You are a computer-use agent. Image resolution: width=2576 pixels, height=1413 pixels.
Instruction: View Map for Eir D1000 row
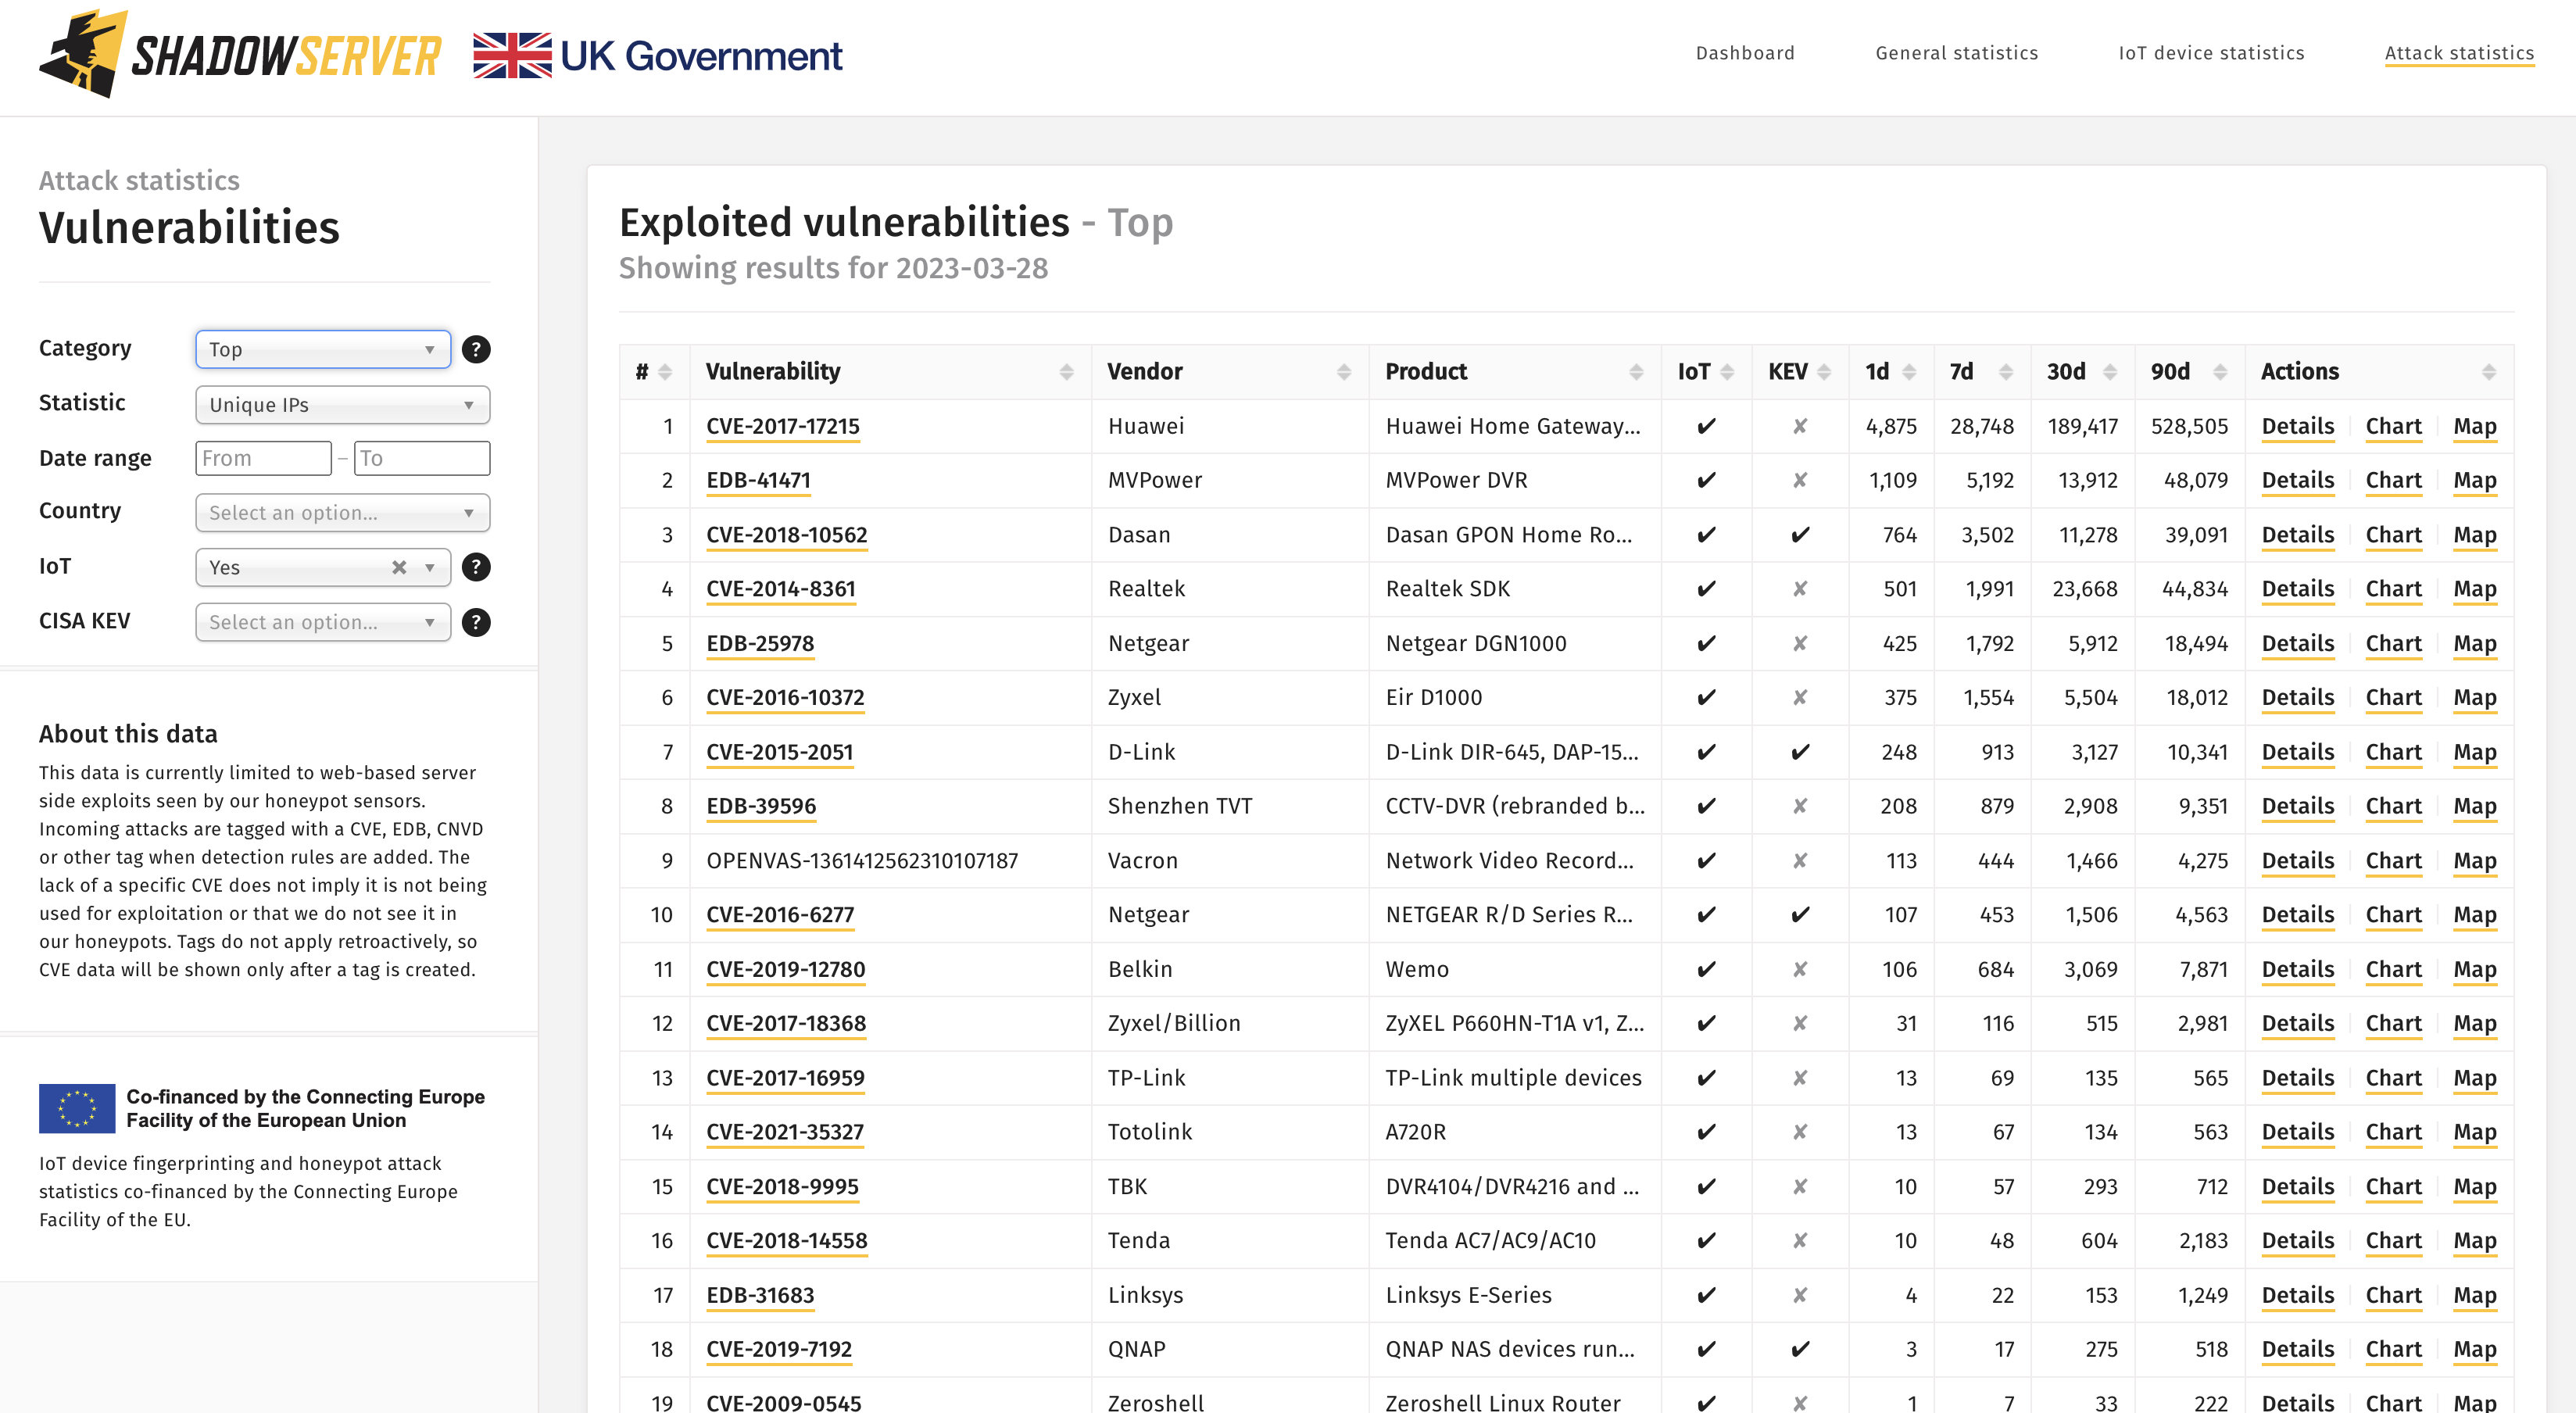pos(2475,697)
